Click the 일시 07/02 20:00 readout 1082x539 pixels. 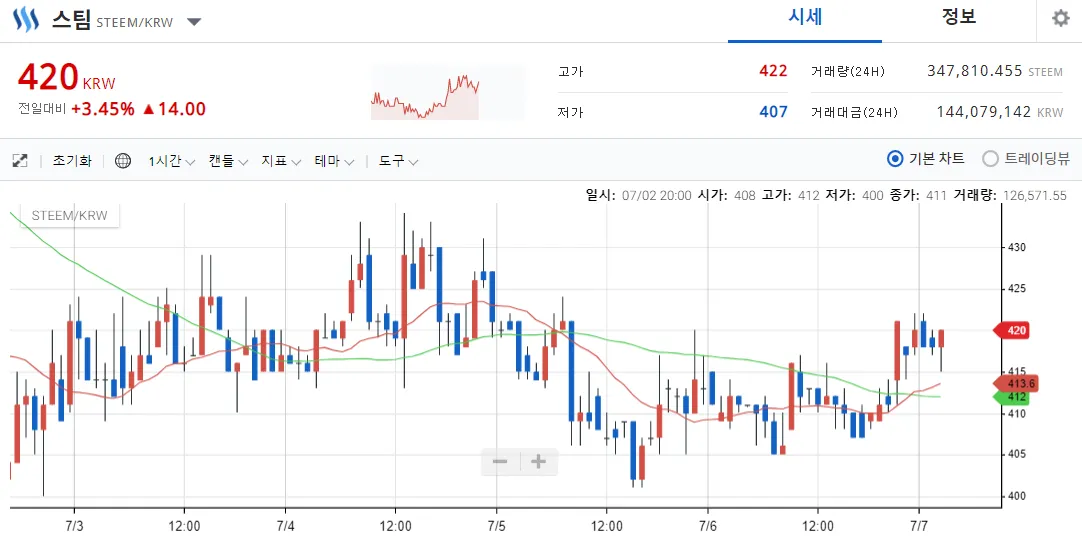coord(638,195)
